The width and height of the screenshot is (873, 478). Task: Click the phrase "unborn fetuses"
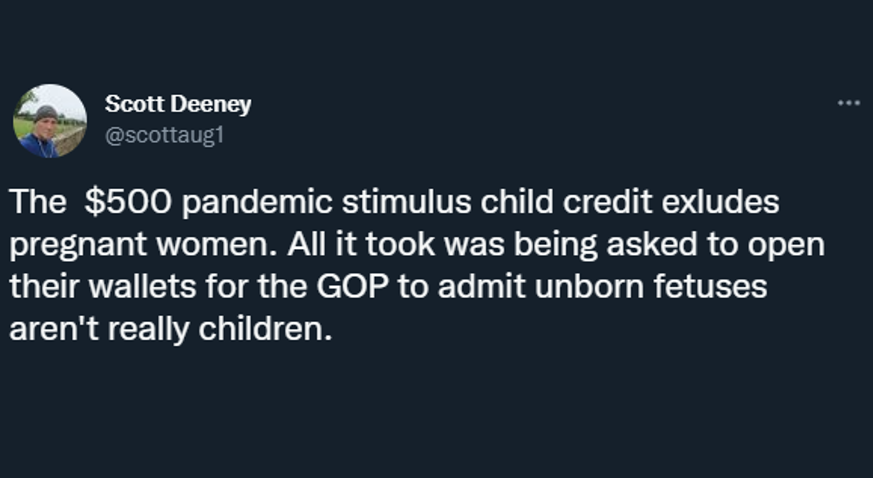[x=651, y=287]
